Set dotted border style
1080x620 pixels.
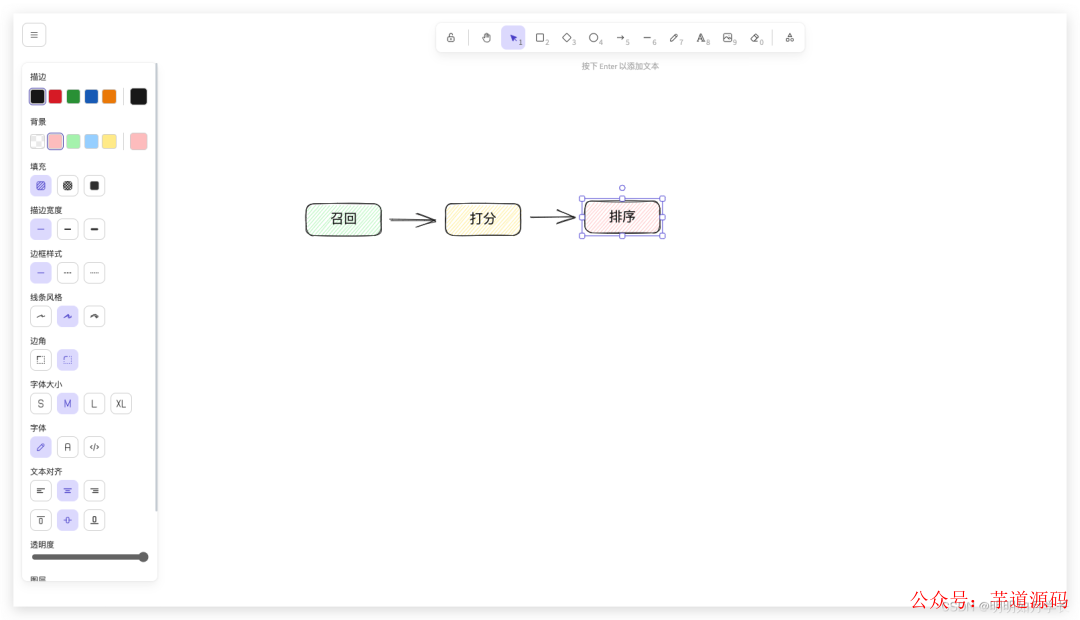tap(94, 273)
